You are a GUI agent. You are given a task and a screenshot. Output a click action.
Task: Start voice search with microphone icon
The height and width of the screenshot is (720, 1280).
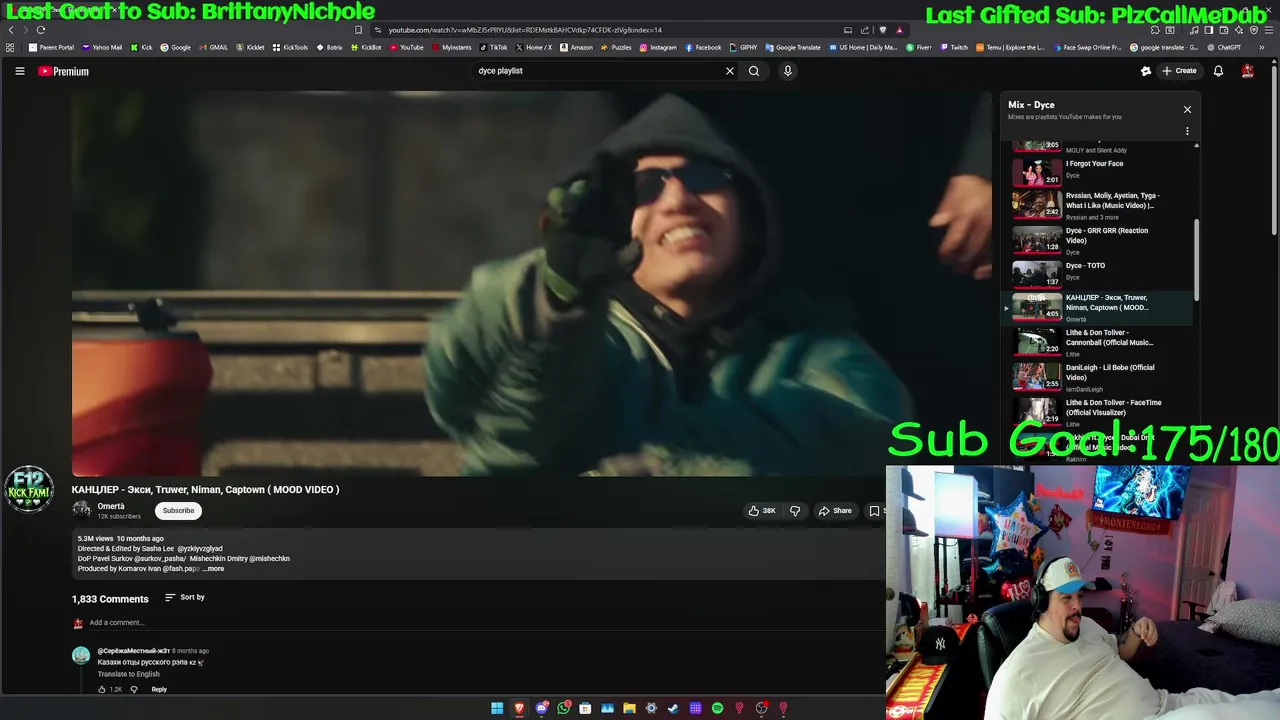point(787,71)
